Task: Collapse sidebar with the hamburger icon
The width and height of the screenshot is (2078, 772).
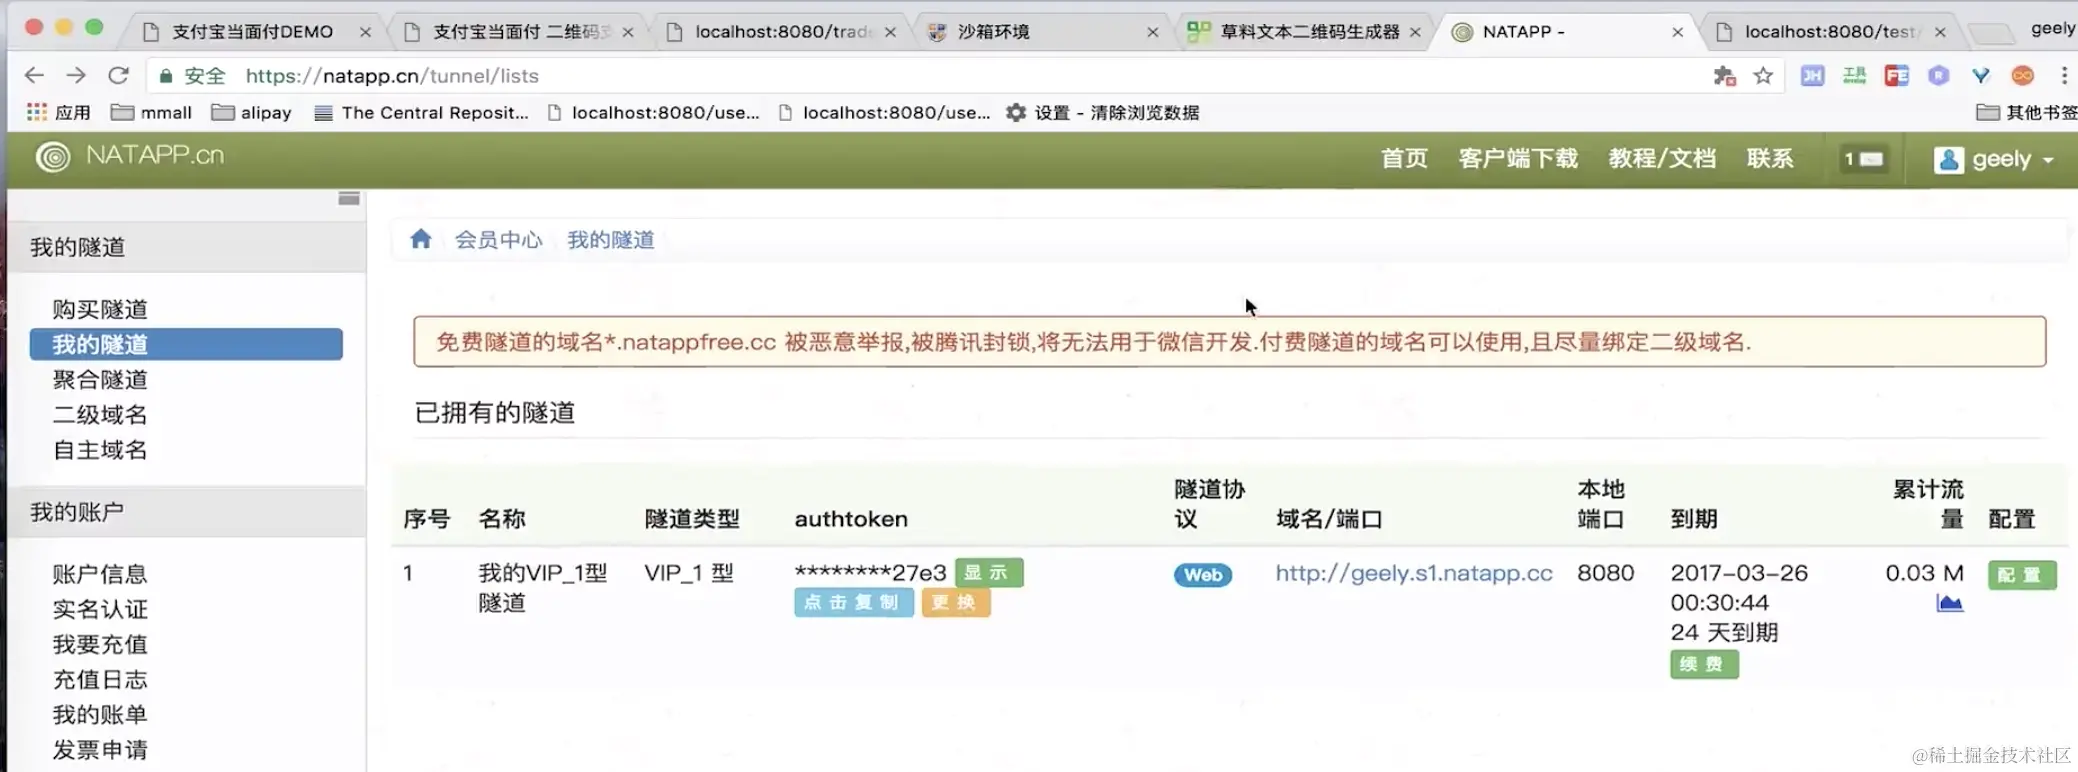Action: tap(349, 198)
